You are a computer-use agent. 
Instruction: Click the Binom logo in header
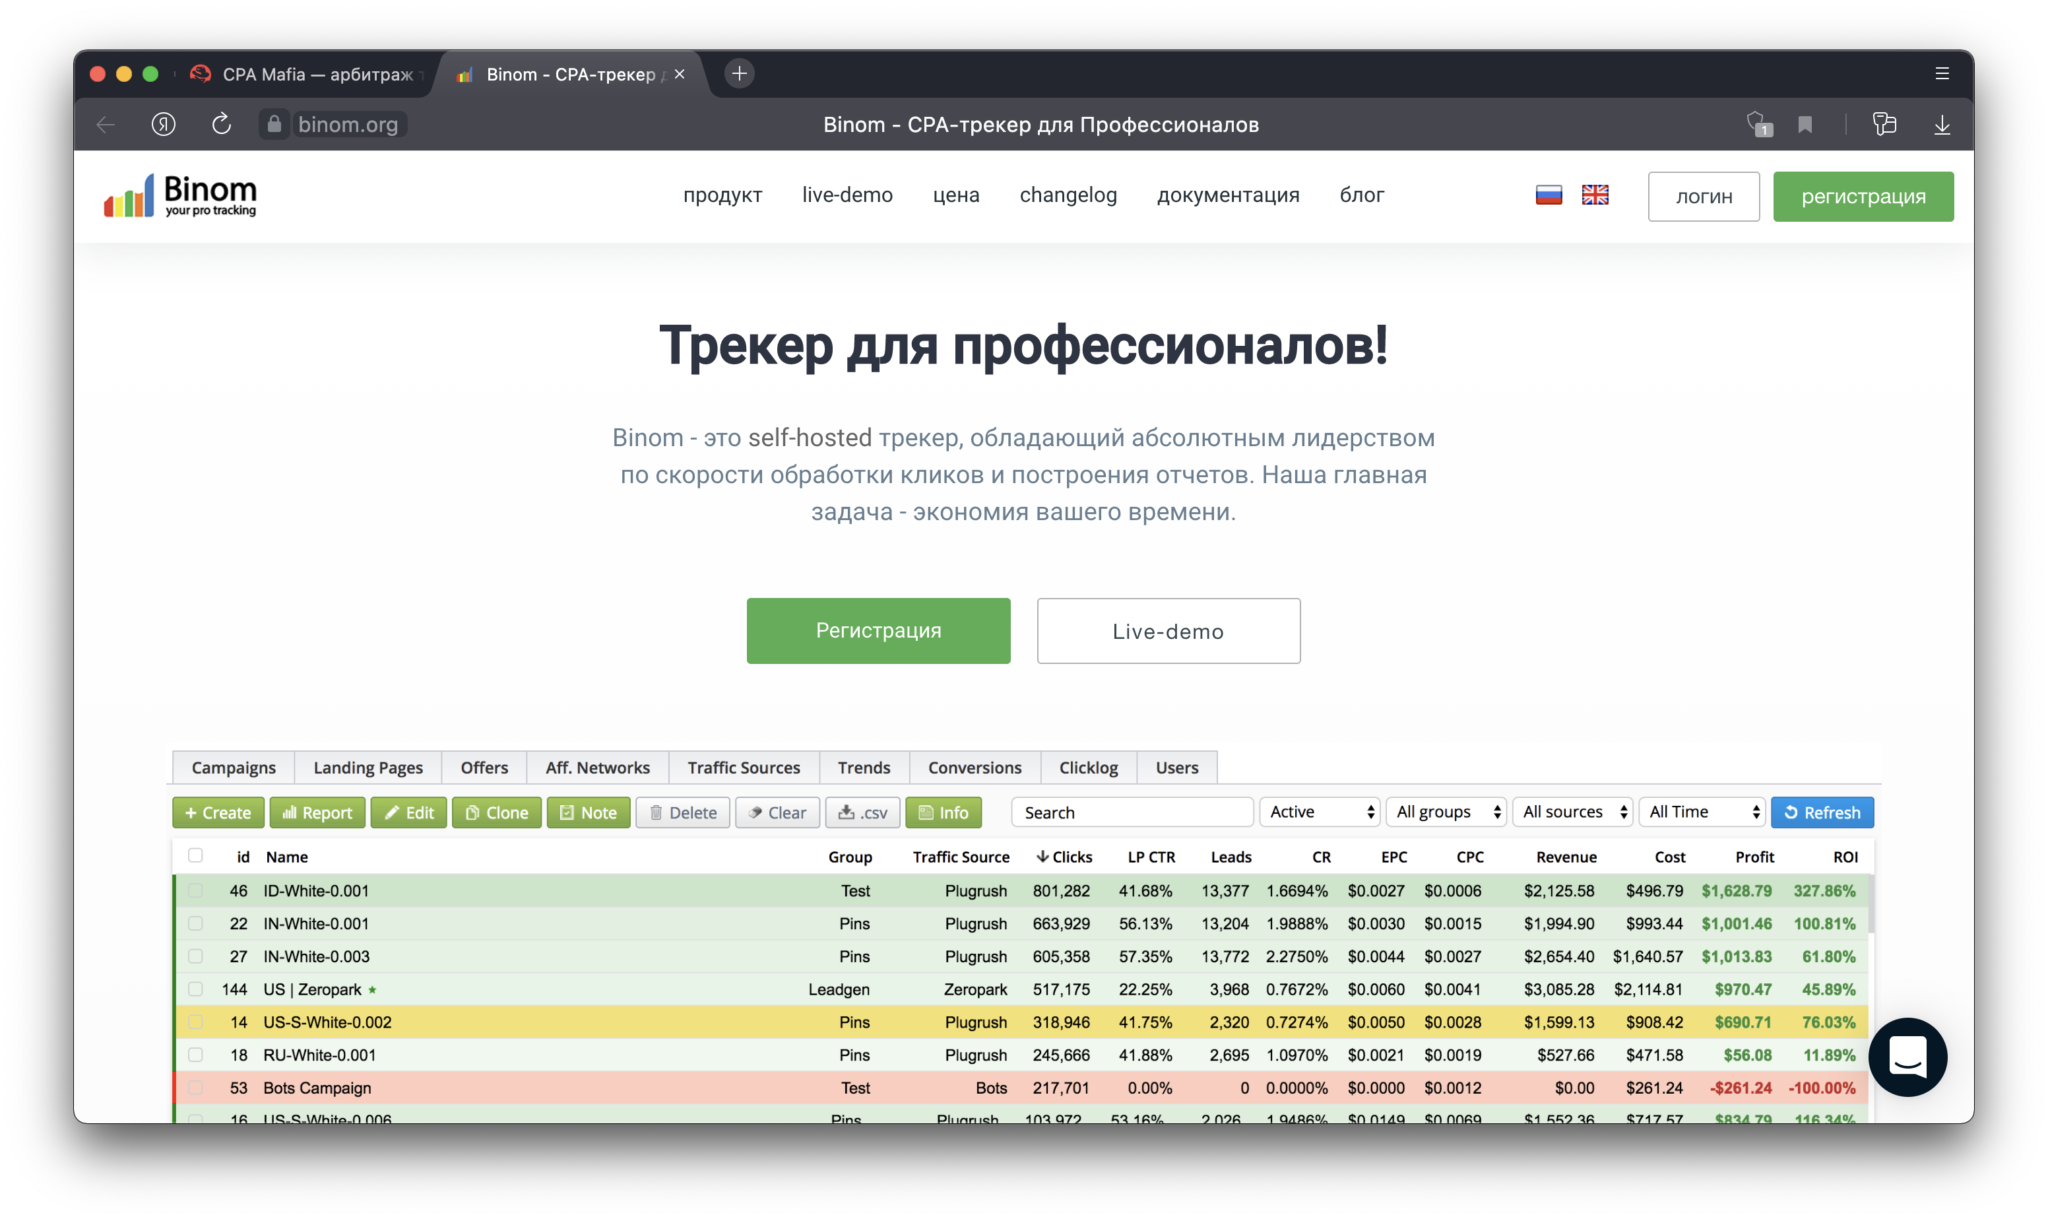point(180,195)
